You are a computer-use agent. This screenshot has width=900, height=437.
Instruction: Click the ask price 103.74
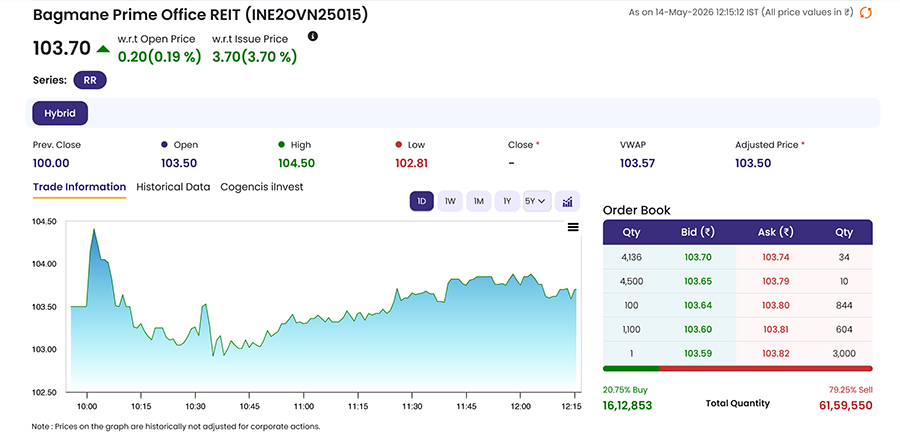click(x=776, y=257)
